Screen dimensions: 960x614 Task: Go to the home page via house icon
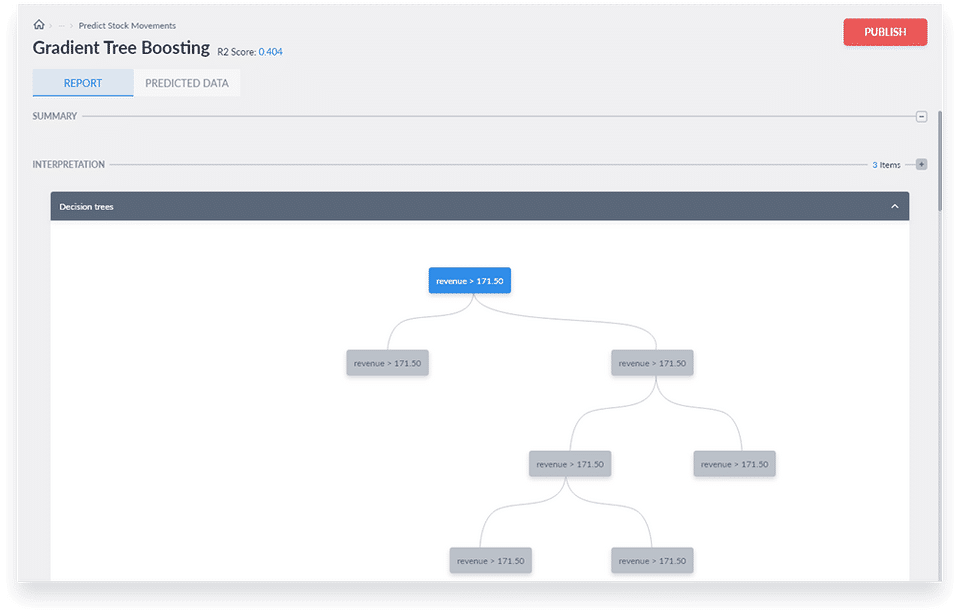click(x=39, y=24)
